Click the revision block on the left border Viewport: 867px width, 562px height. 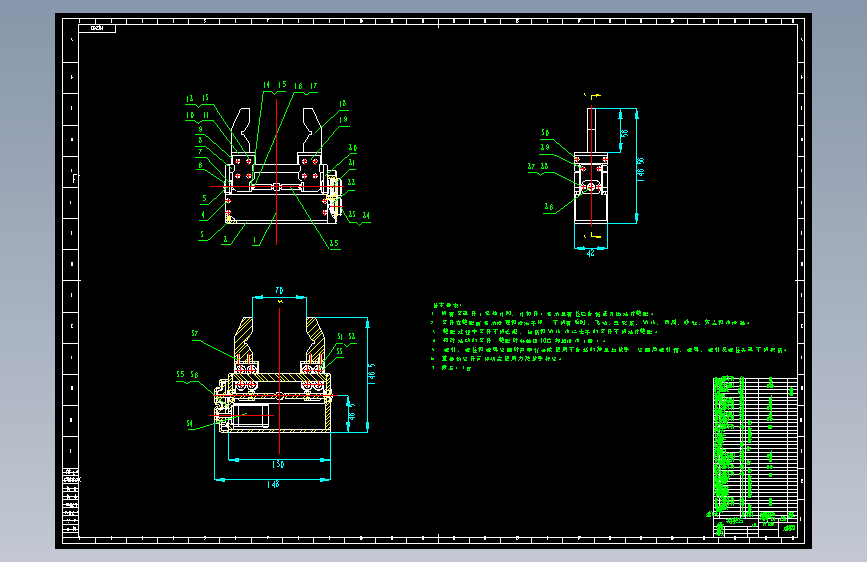[71, 502]
